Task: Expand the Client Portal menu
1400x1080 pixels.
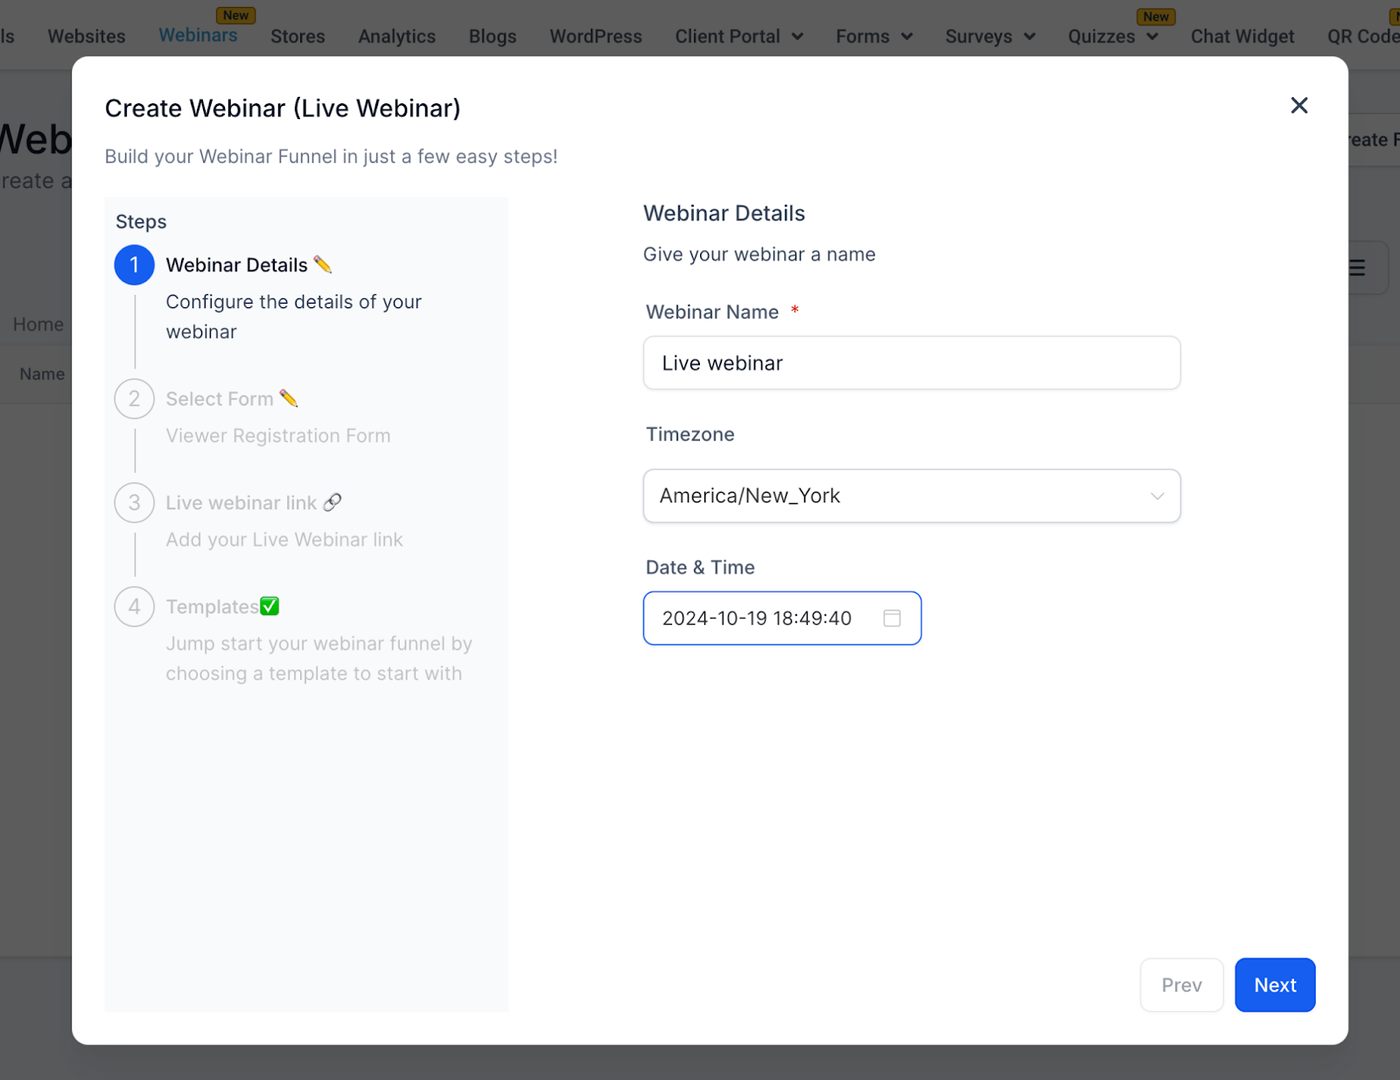Action: (x=739, y=37)
